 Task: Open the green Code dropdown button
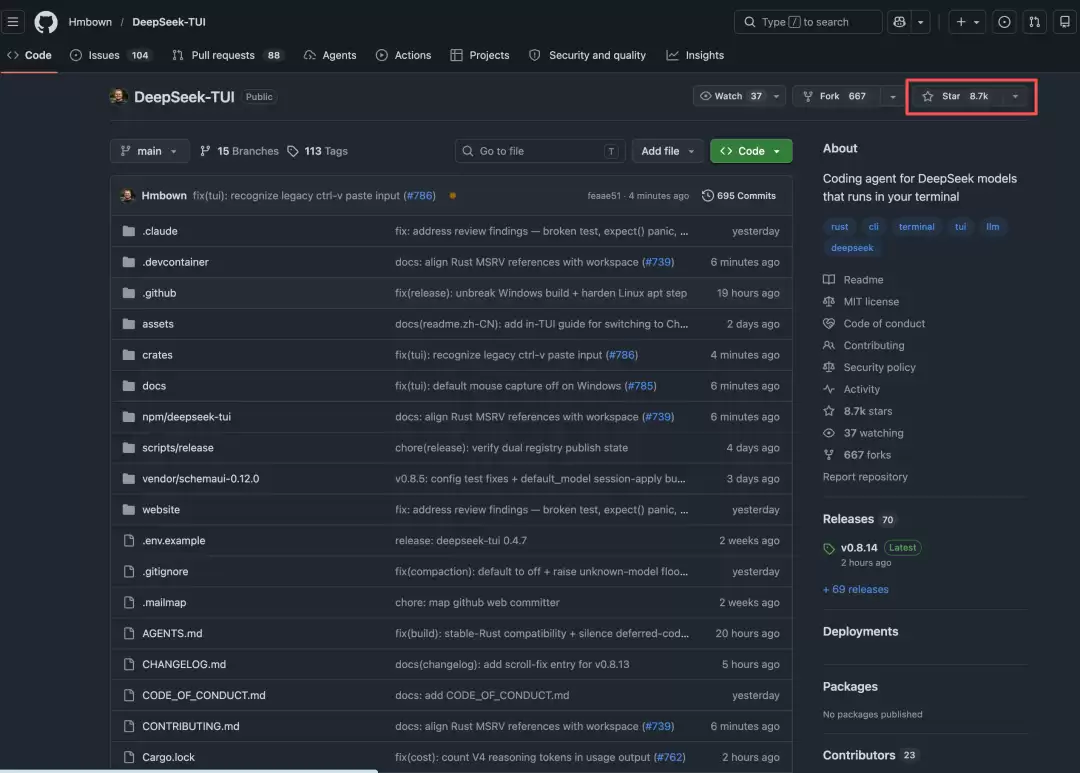[x=751, y=151]
